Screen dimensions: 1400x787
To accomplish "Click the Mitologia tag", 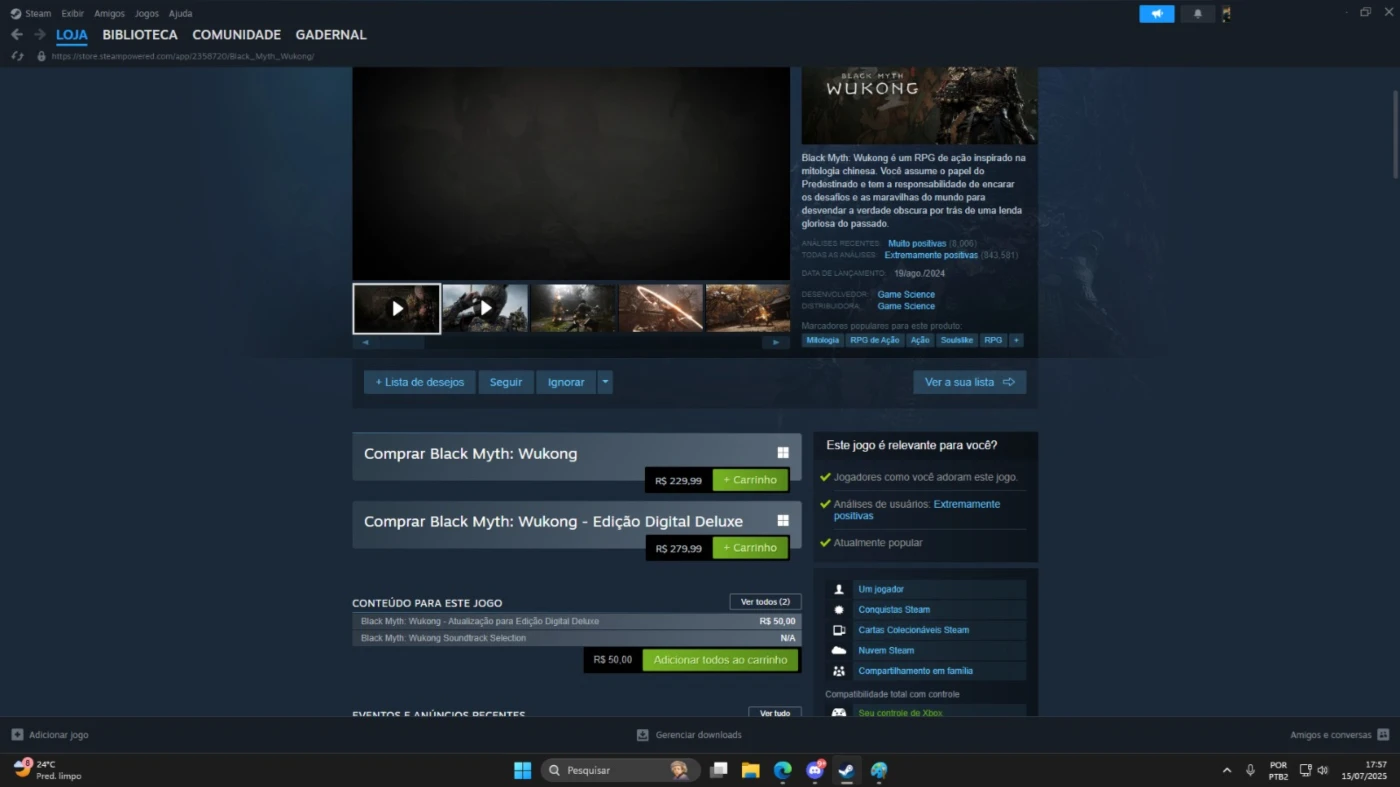I will tap(823, 340).
